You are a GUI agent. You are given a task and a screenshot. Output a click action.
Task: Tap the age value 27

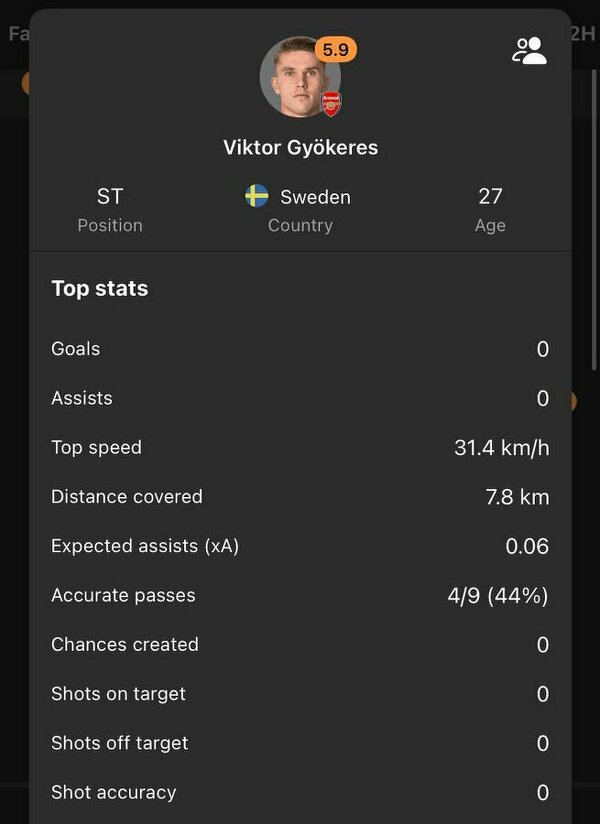click(x=490, y=197)
